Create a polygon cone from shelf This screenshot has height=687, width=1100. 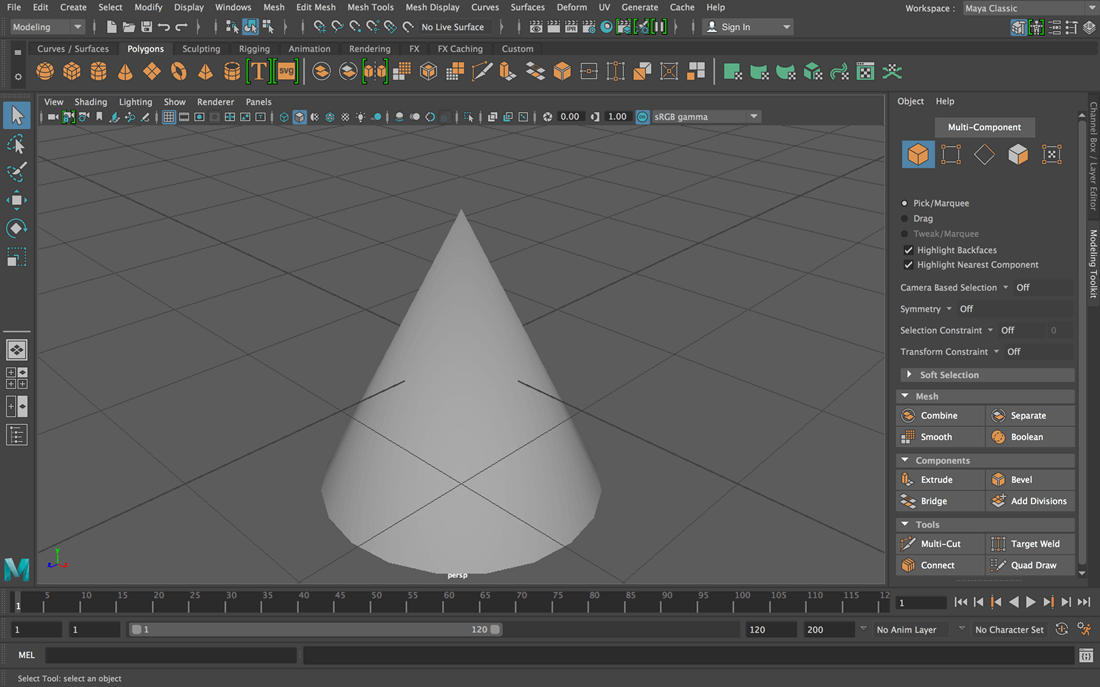coord(125,72)
